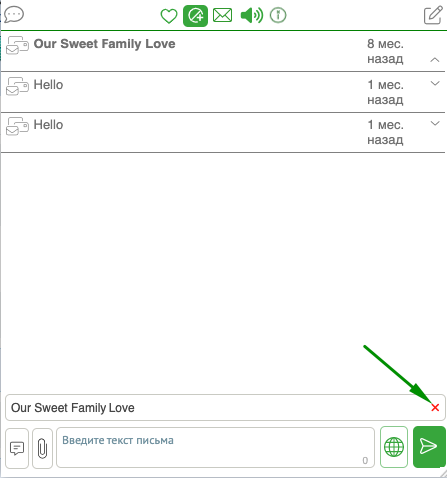
Task: Expand the first Hello message
Action: 435,83
